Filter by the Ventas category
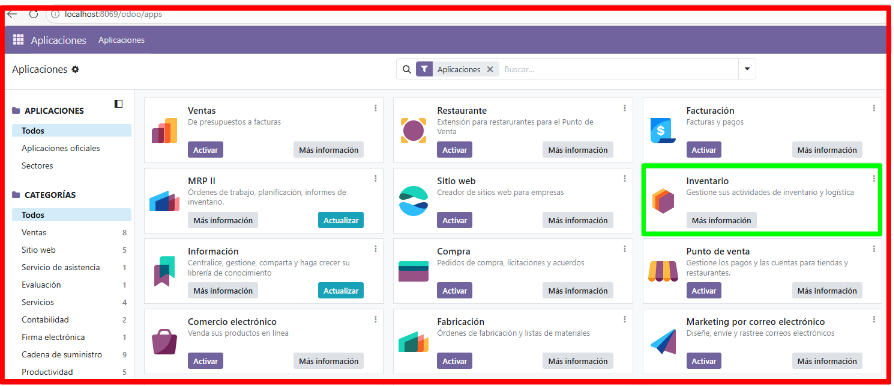This screenshot has height=386, width=894. point(71,233)
